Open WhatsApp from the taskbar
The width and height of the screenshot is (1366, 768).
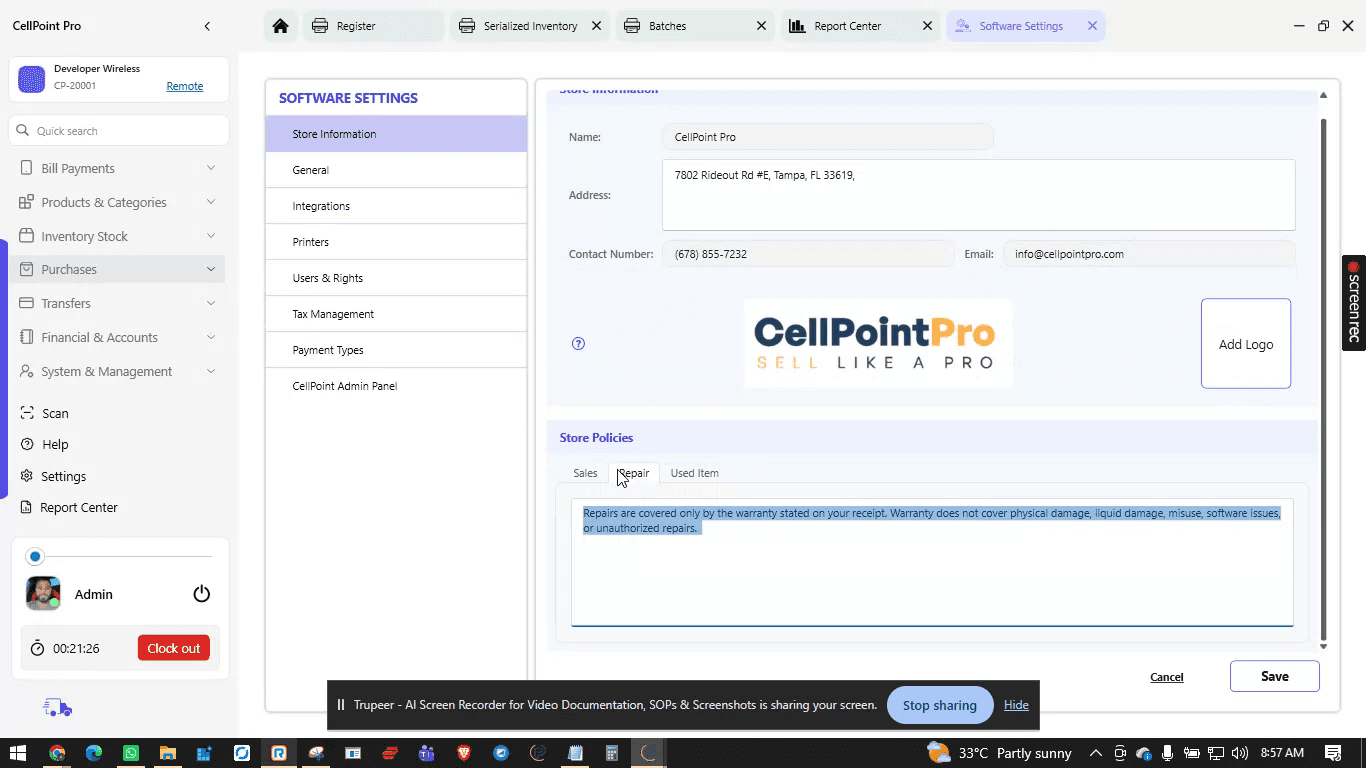[131, 753]
